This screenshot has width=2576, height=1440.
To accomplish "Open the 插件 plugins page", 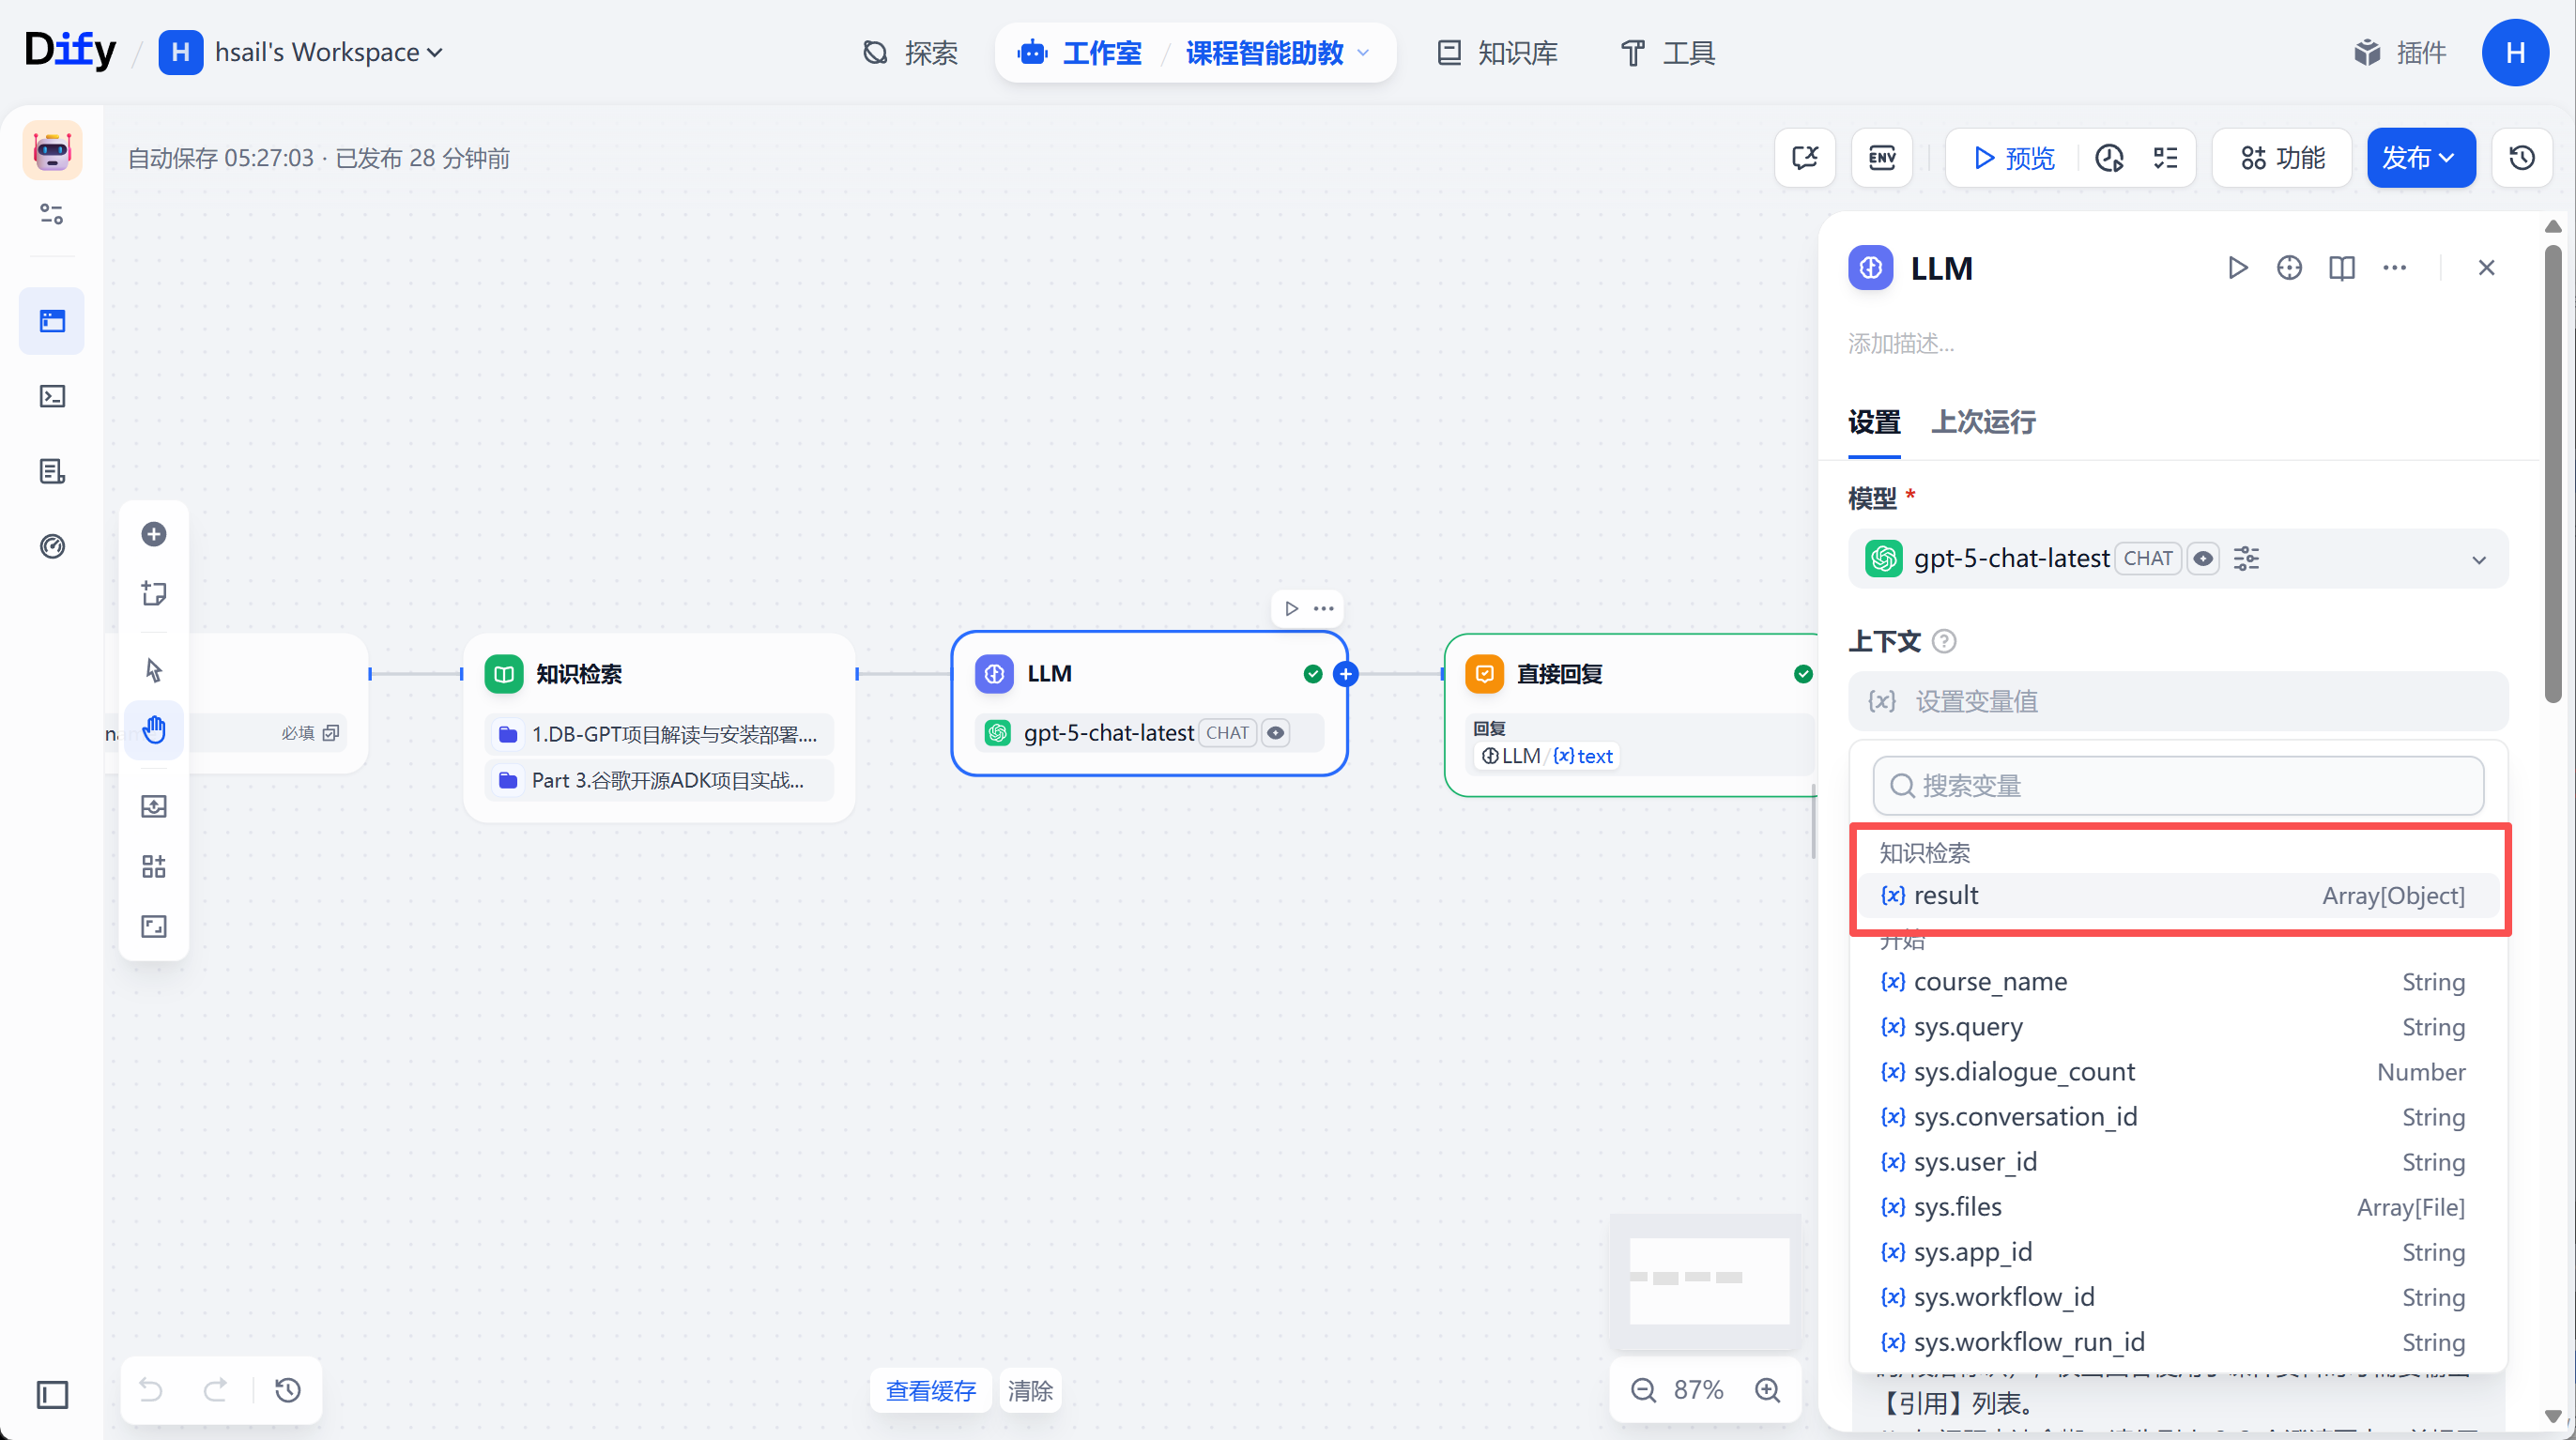I will pyautogui.click(x=2400, y=52).
